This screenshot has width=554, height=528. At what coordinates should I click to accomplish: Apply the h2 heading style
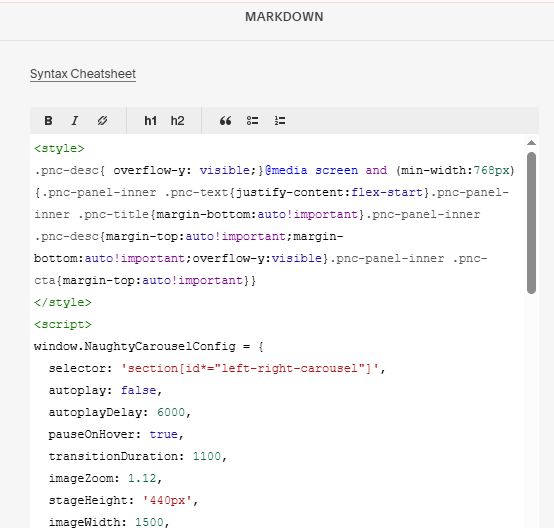[x=177, y=121]
